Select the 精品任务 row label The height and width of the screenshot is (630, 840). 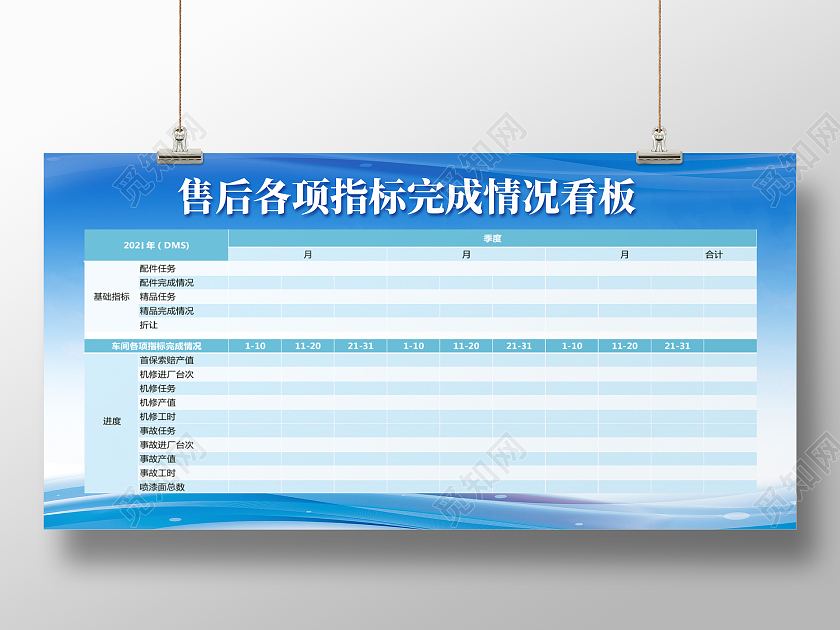[x=157, y=297]
